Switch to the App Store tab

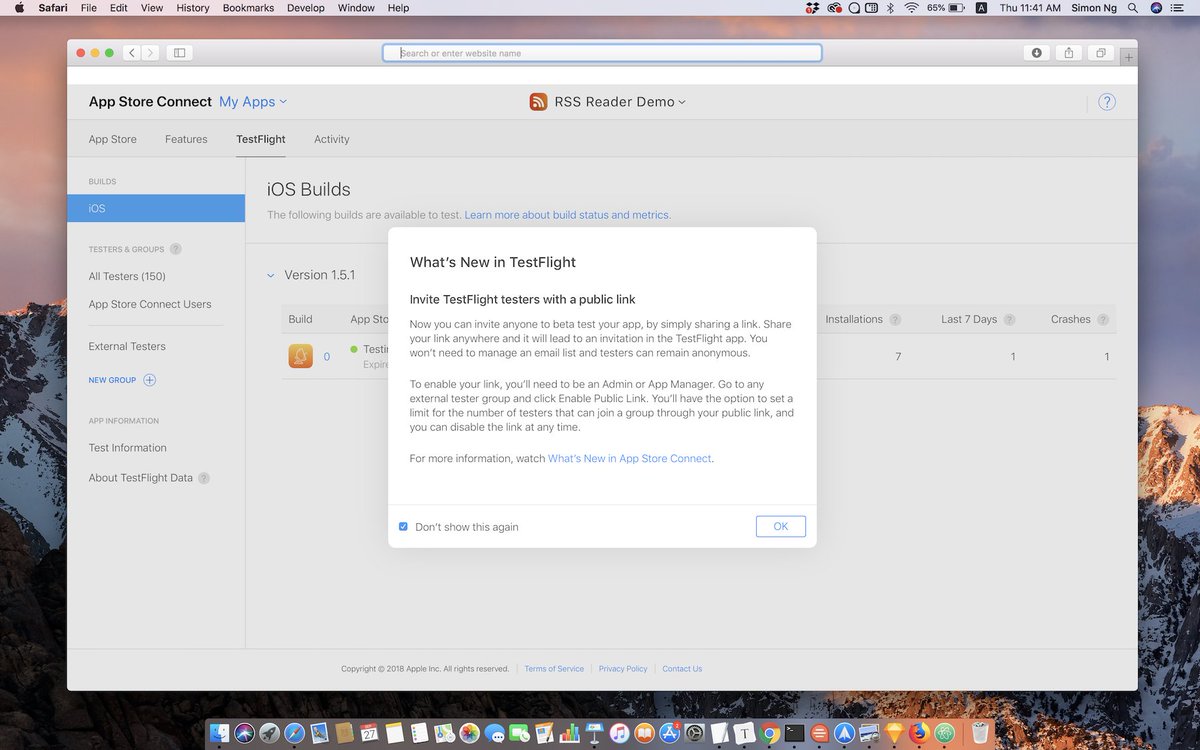click(x=113, y=139)
